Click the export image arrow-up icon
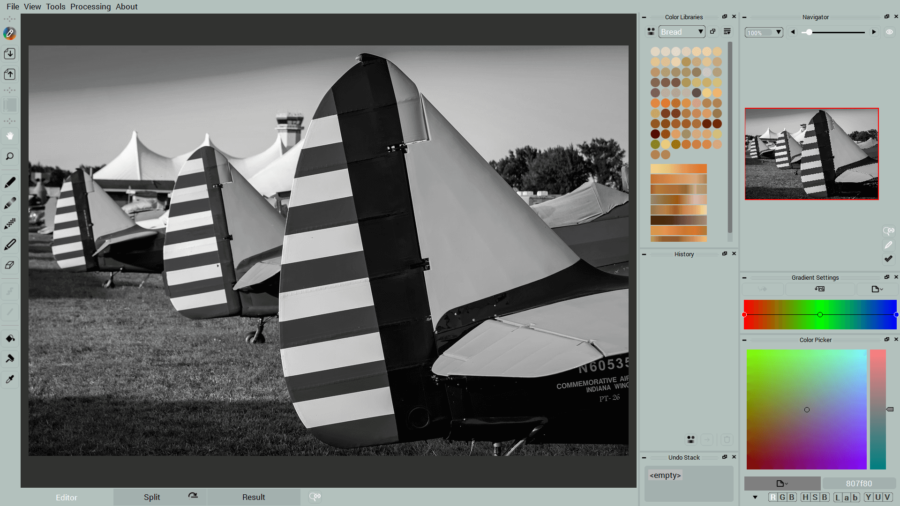Viewport: 900px width, 506px height. [x=10, y=75]
